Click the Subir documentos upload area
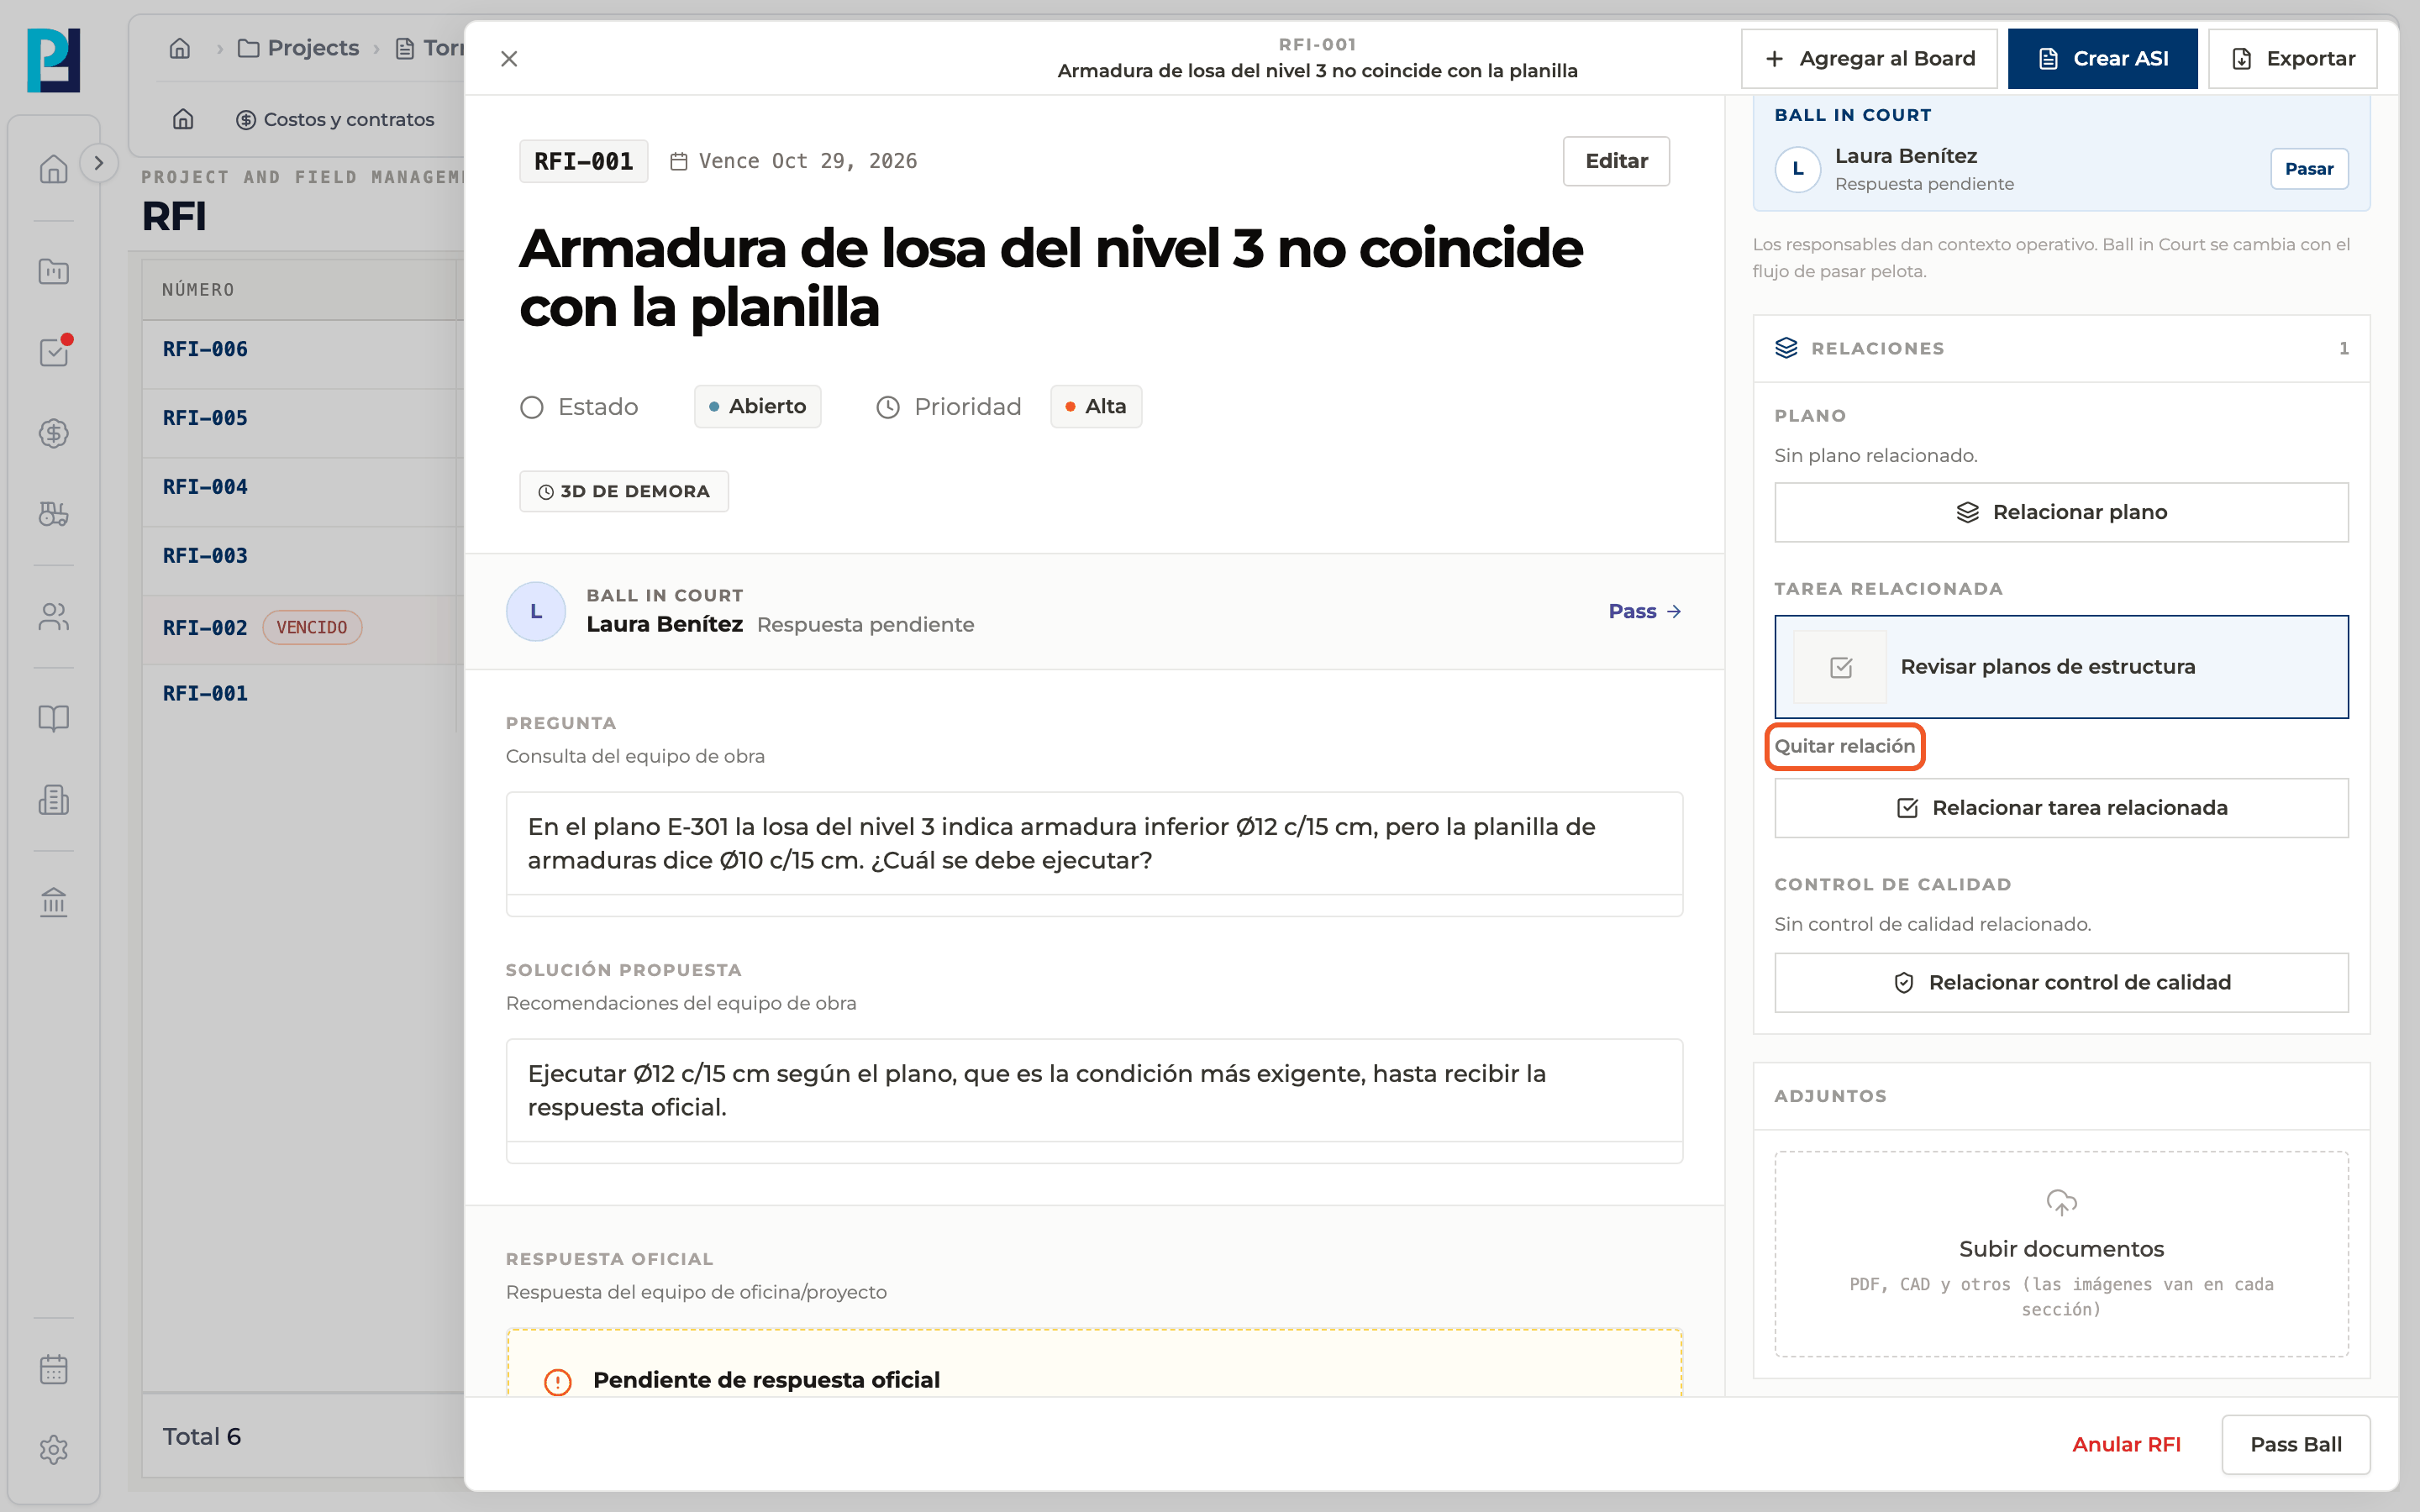The height and width of the screenshot is (1512, 2420). pos(2061,1254)
